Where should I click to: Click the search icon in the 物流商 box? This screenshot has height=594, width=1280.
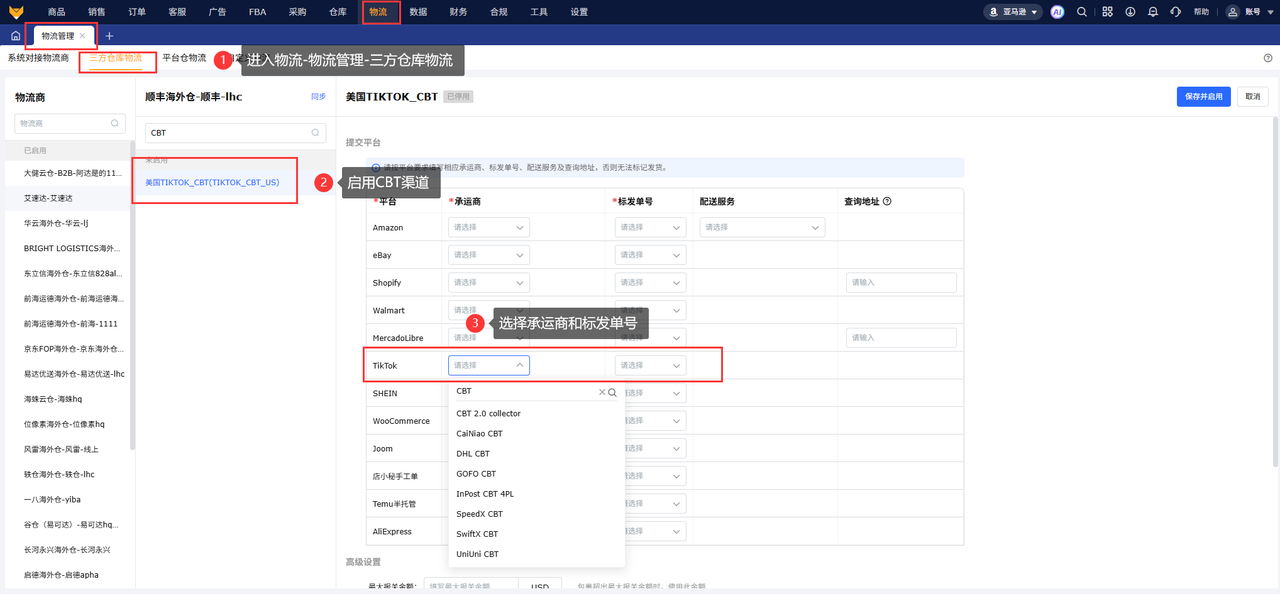coord(115,124)
